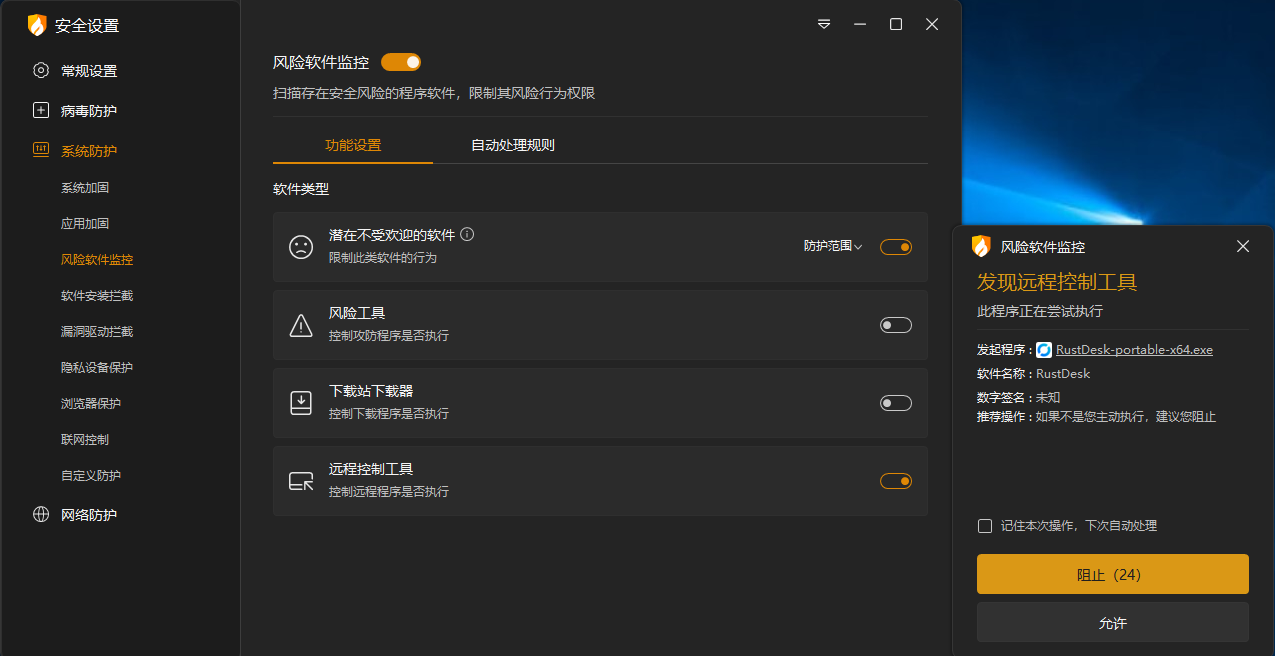The height and width of the screenshot is (656, 1275).
Task: Click the 软件名称：RustDesk text
Action: [x=1033, y=374]
